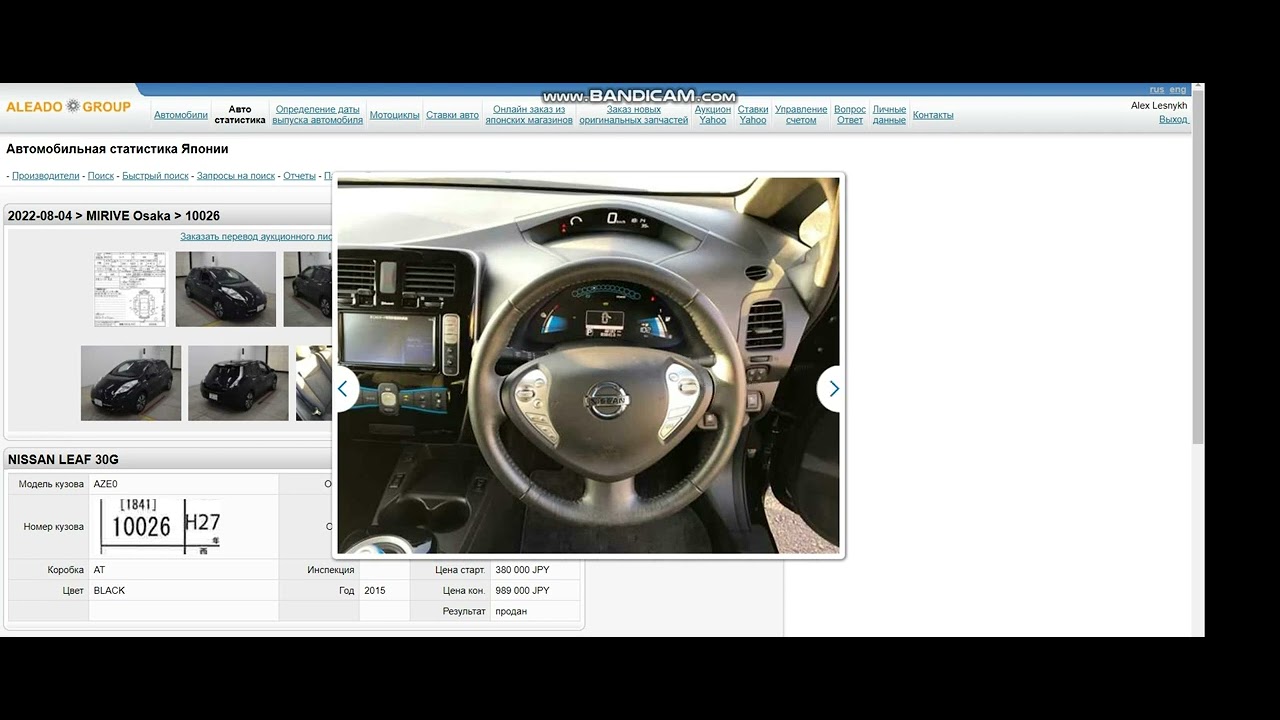Click the Модель кузова label
This screenshot has width=1280, height=720.
coord(51,484)
